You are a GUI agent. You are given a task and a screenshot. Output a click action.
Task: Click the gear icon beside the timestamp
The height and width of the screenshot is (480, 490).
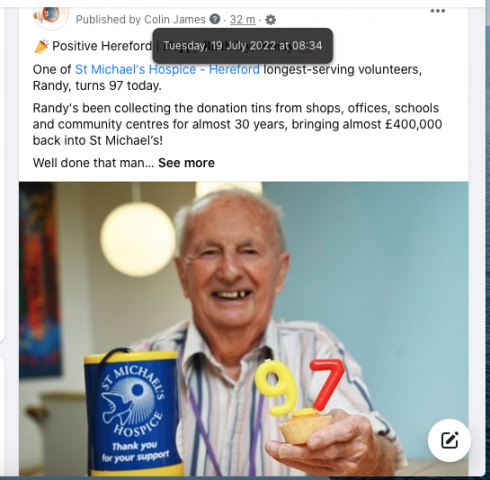[270, 20]
